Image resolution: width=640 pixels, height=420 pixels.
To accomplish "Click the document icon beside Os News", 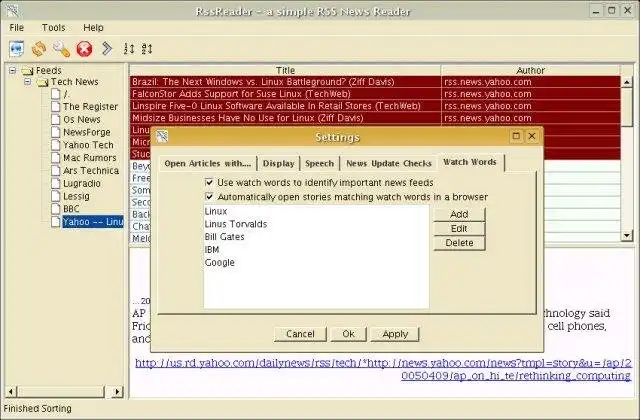I will pos(56,119).
